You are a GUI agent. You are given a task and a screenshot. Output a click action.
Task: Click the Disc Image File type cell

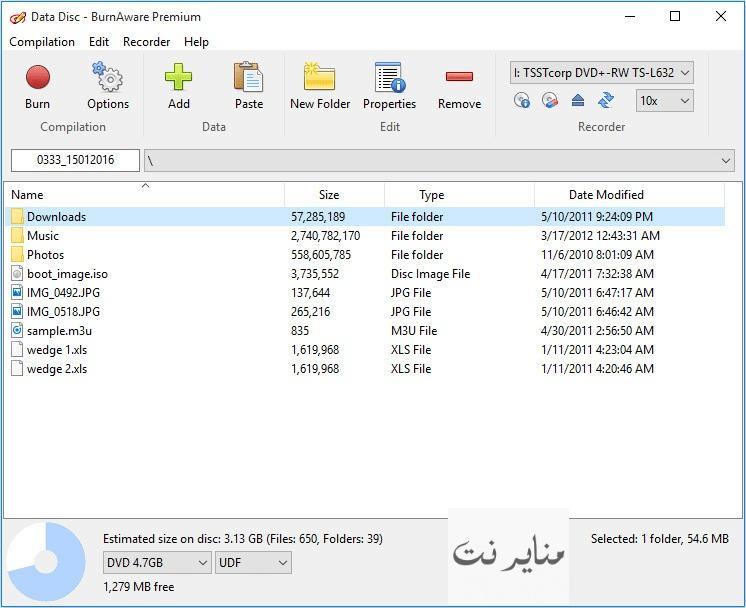pyautogui.click(x=431, y=274)
